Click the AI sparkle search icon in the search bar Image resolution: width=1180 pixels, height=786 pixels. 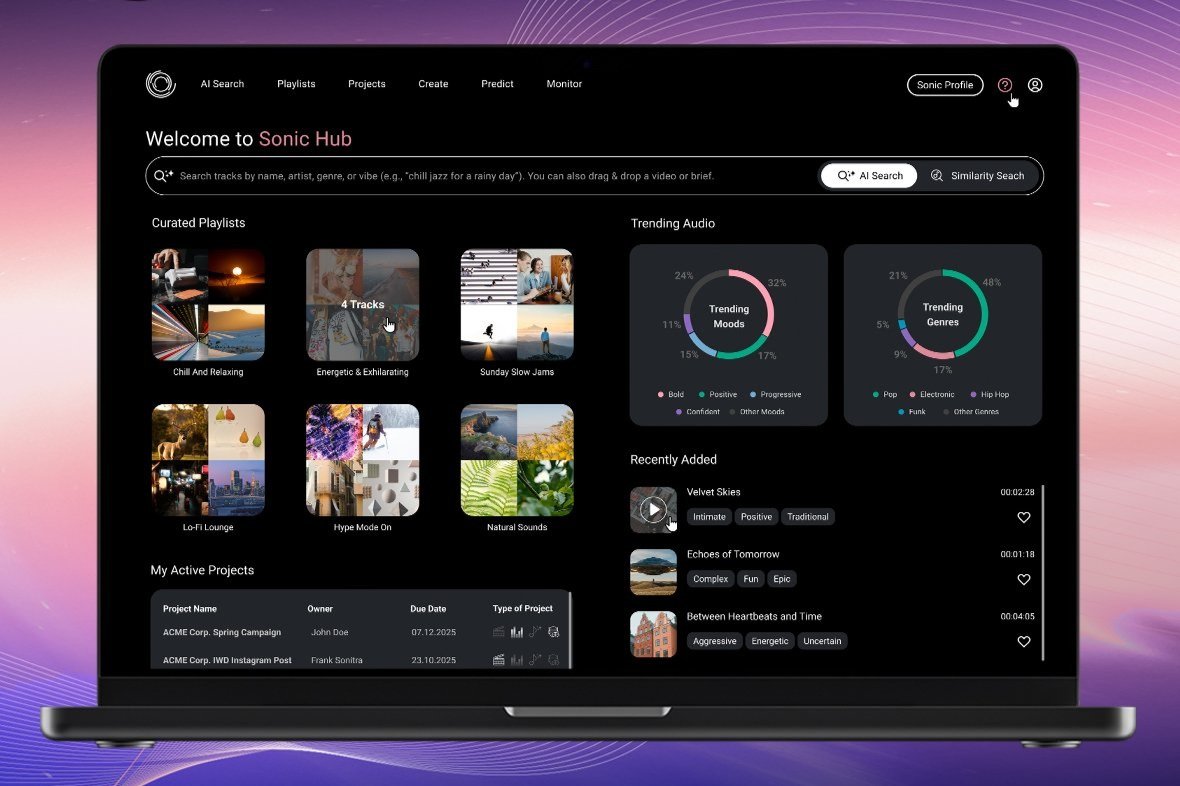pos(163,175)
